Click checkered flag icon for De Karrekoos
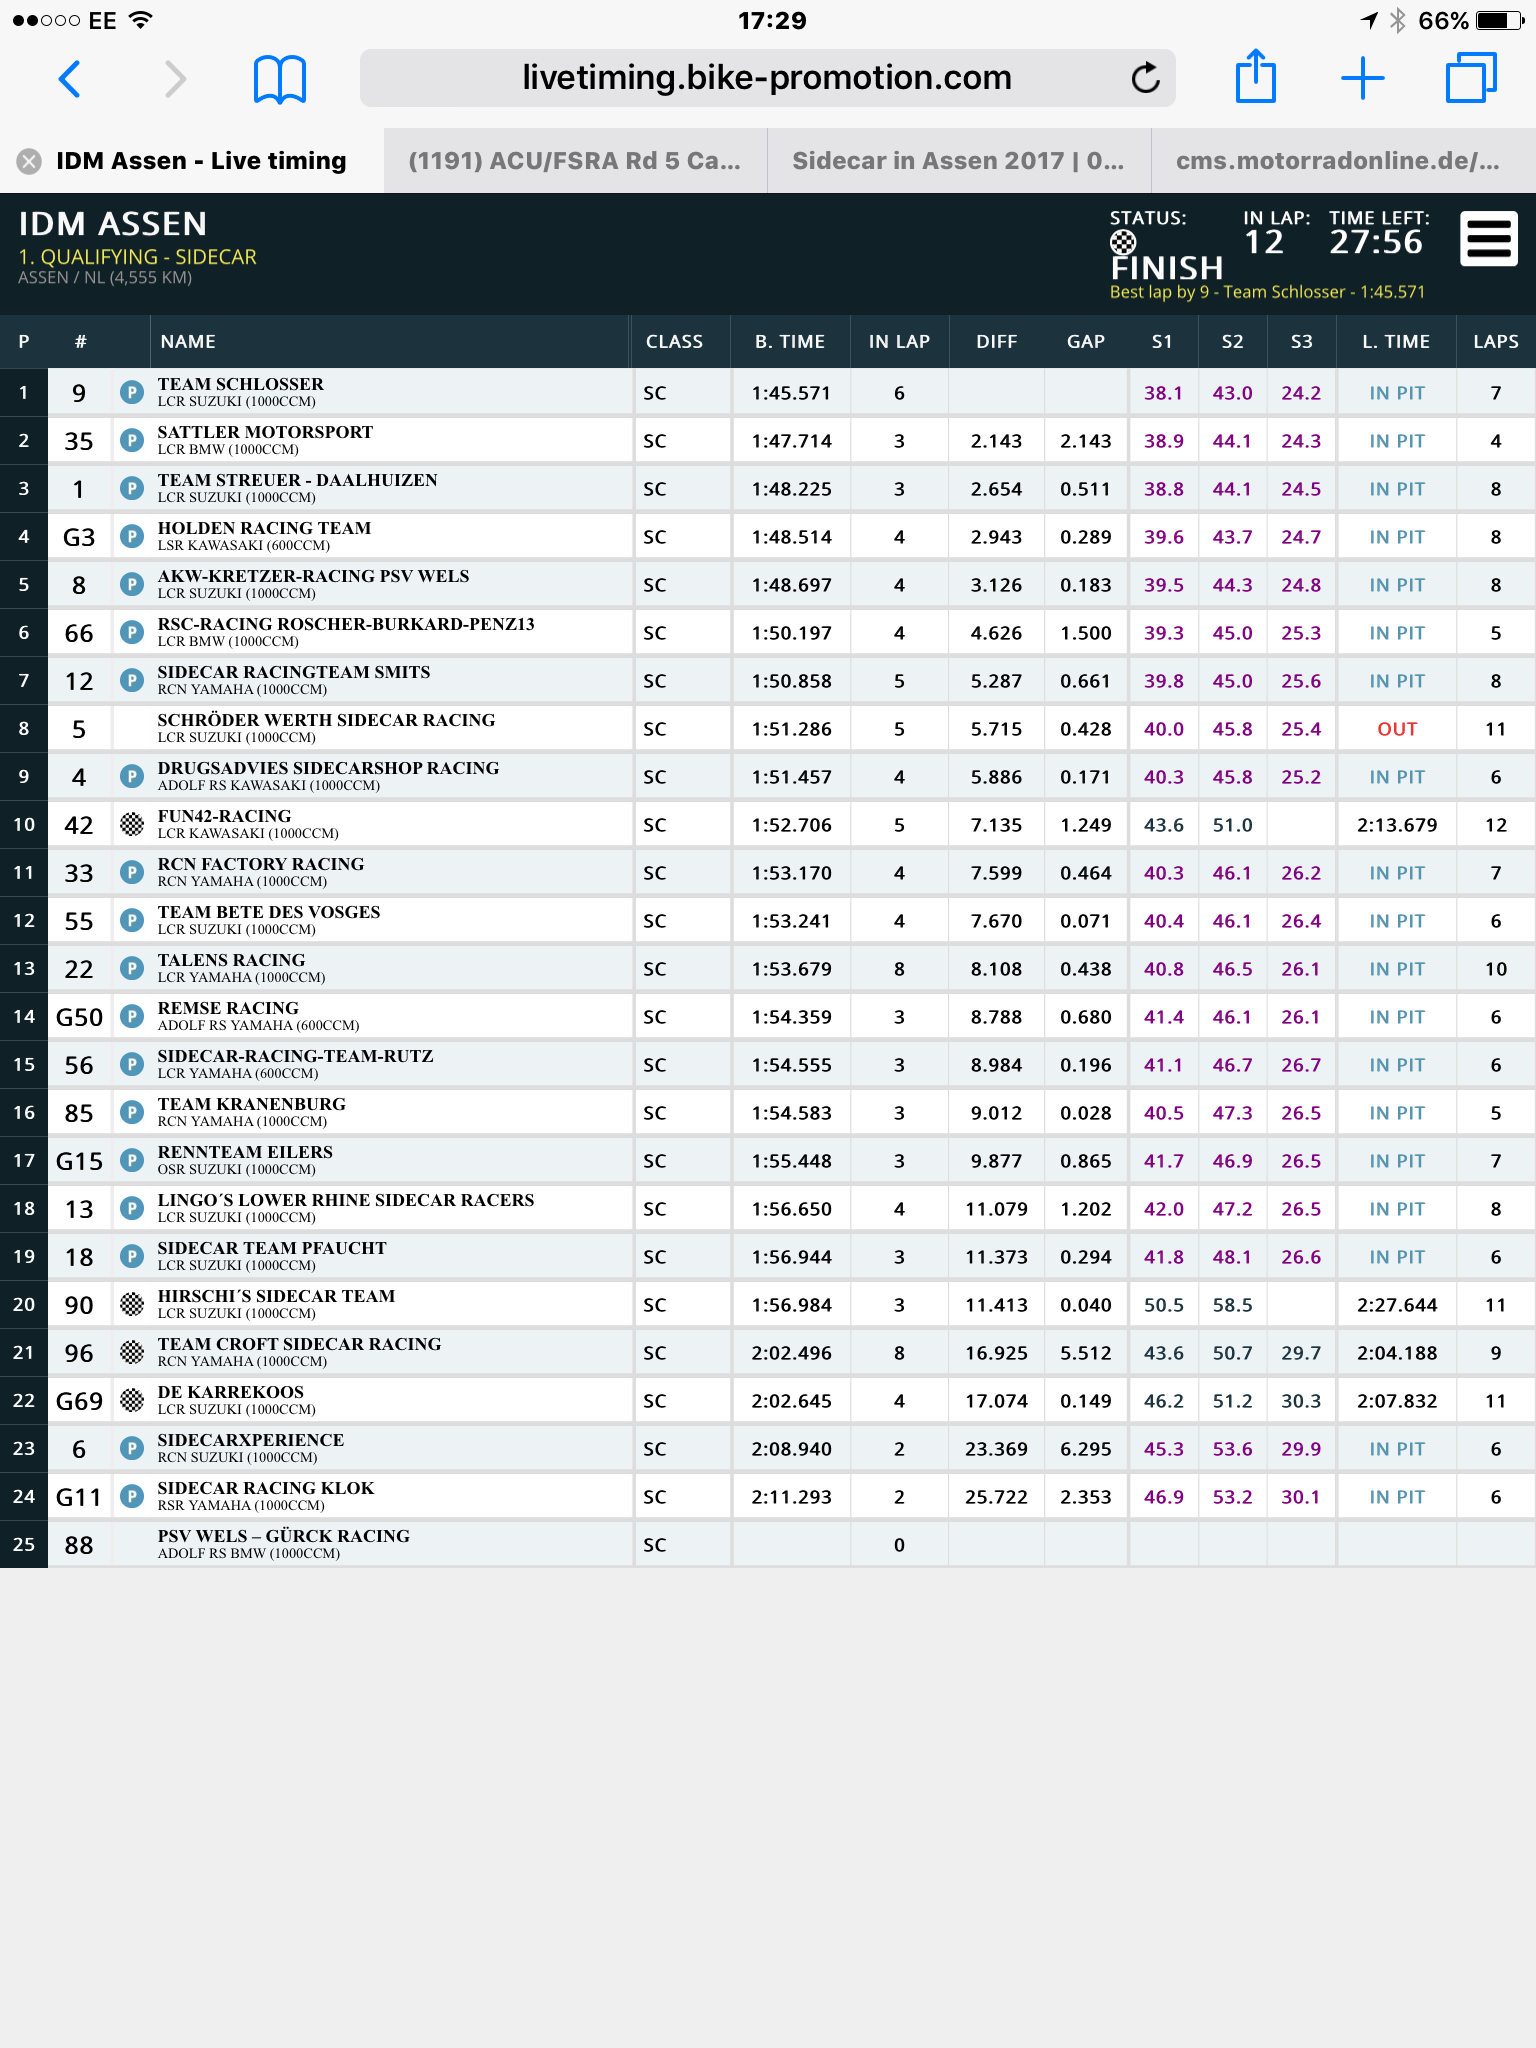The image size is (1536, 2048). [131, 1401]
